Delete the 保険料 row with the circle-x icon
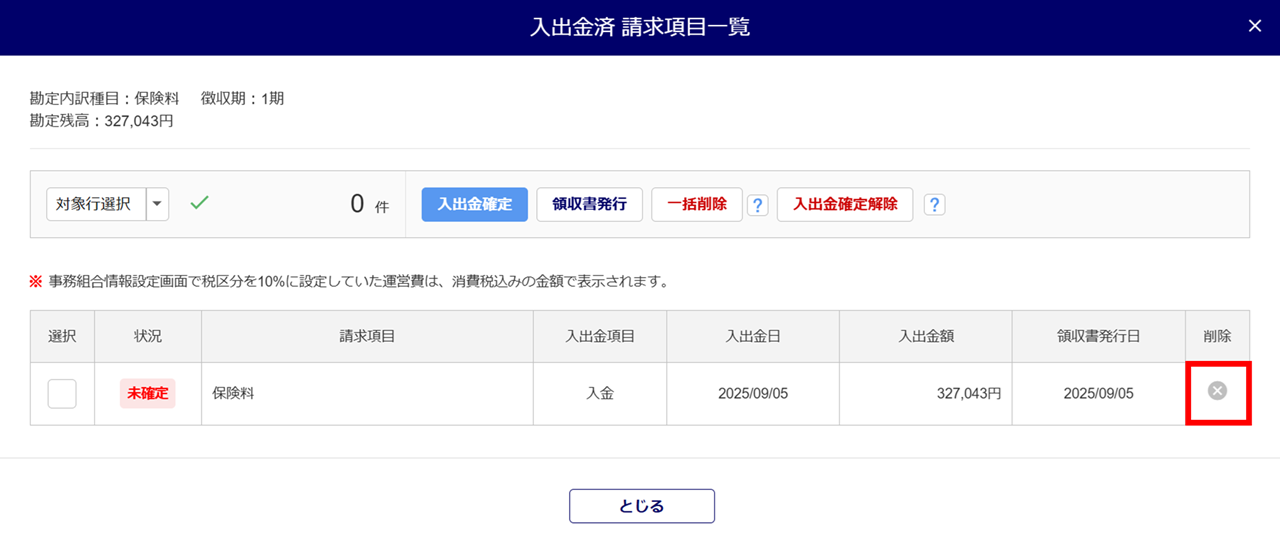This screenshot has width=1280, height=551. click(x=1217, y=391)
